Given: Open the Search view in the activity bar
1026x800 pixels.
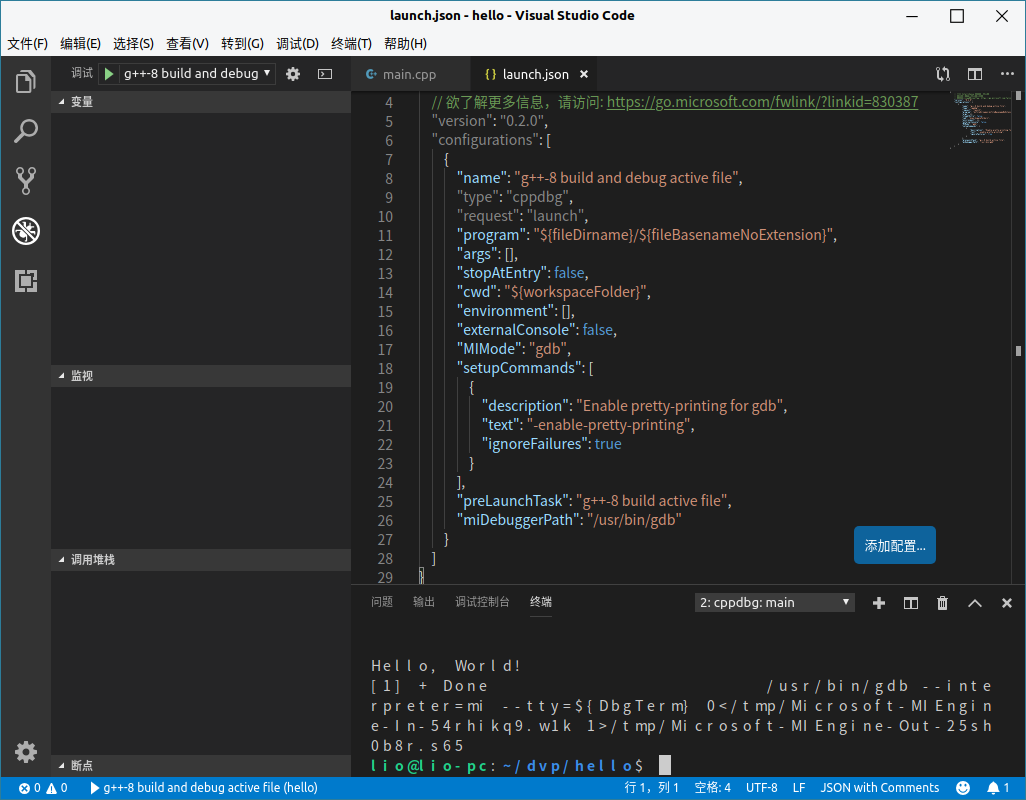Looking at the screenshot, I should point(26,129).
